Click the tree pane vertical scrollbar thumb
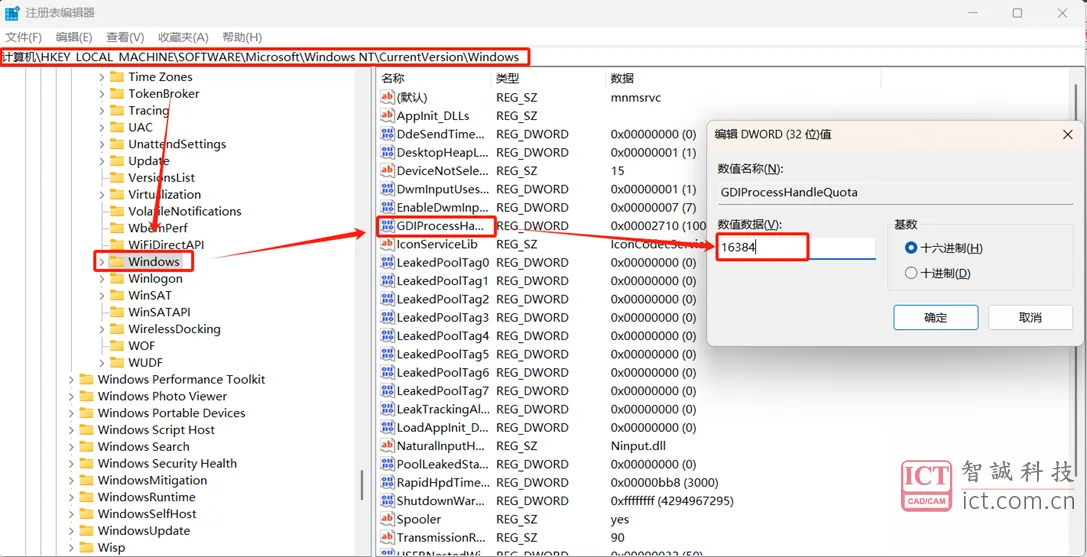The width and height of the screenshot is (1087, 557). coord(362,486)
